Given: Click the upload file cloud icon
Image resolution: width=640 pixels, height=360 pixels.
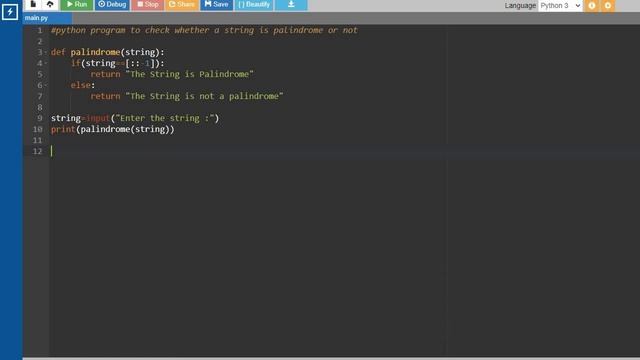Looking at the screenshot, I should coord(50,4).
